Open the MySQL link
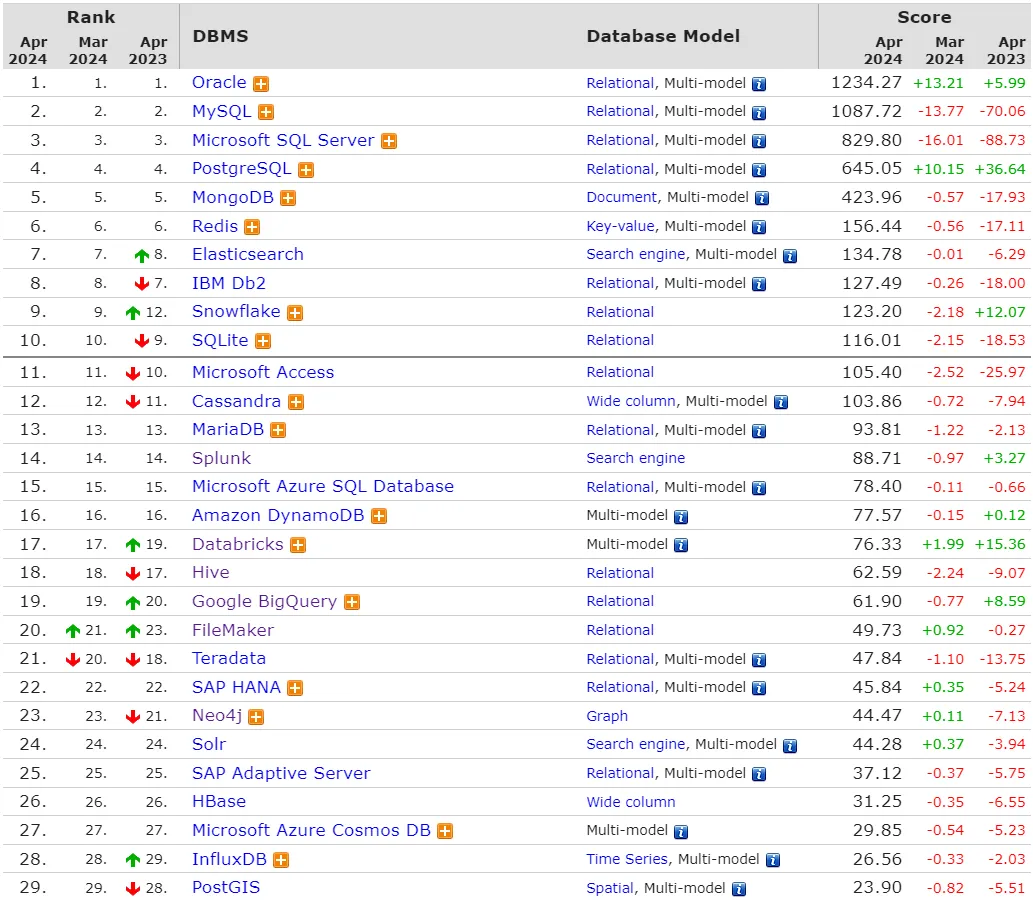Viewport: 1033px width, 900px height. coord(221,111)
